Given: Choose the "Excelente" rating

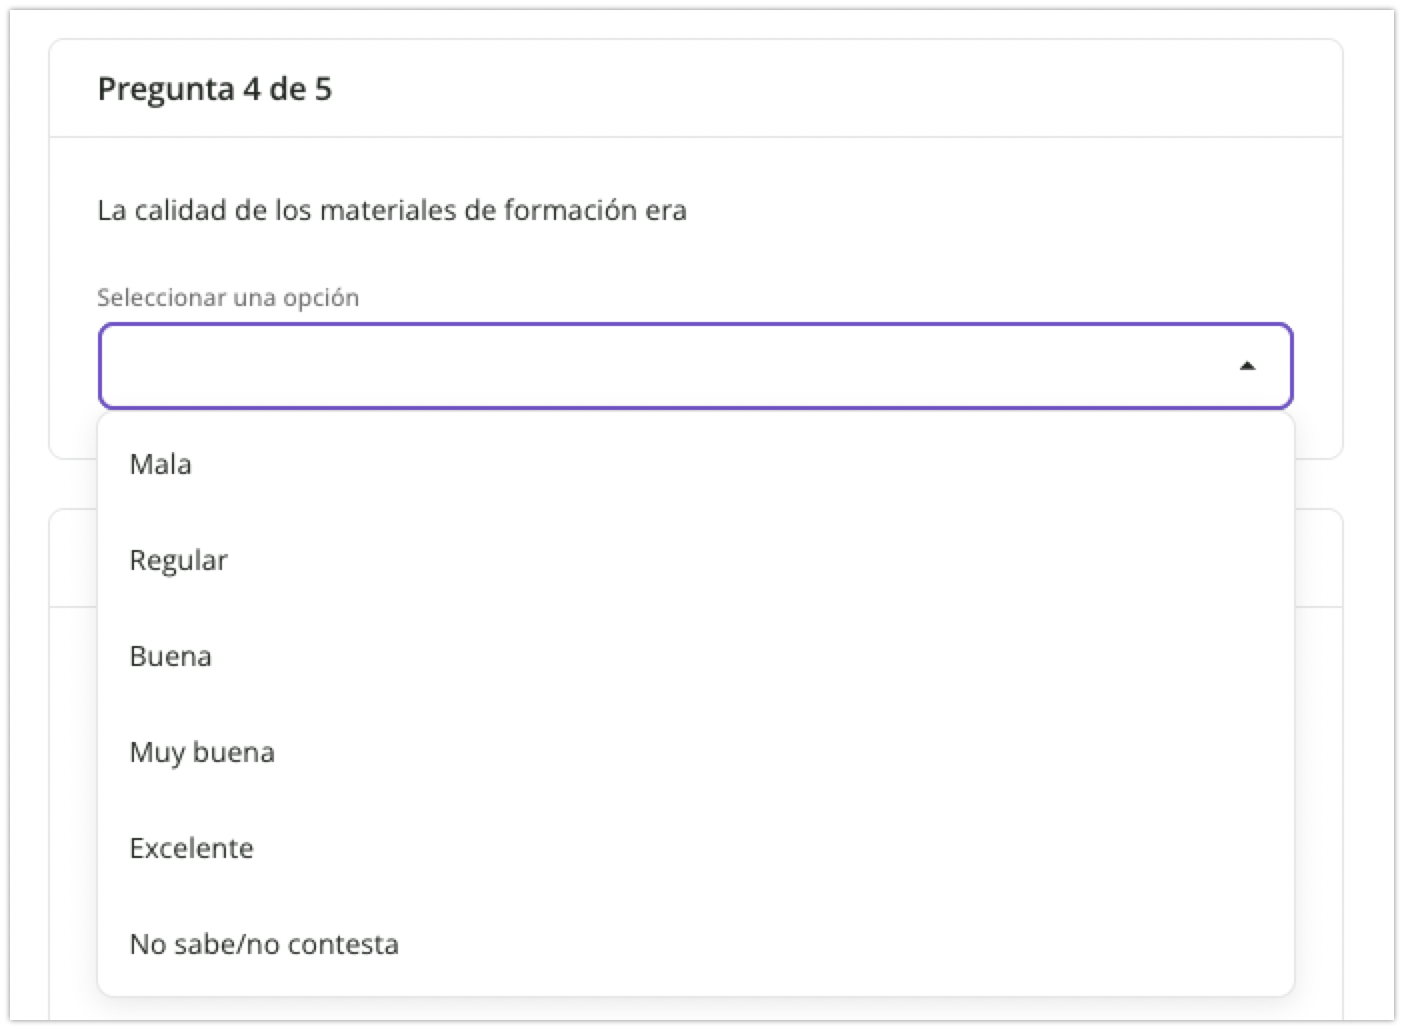Looking at the screenshot, I should (x=192, y=848).
